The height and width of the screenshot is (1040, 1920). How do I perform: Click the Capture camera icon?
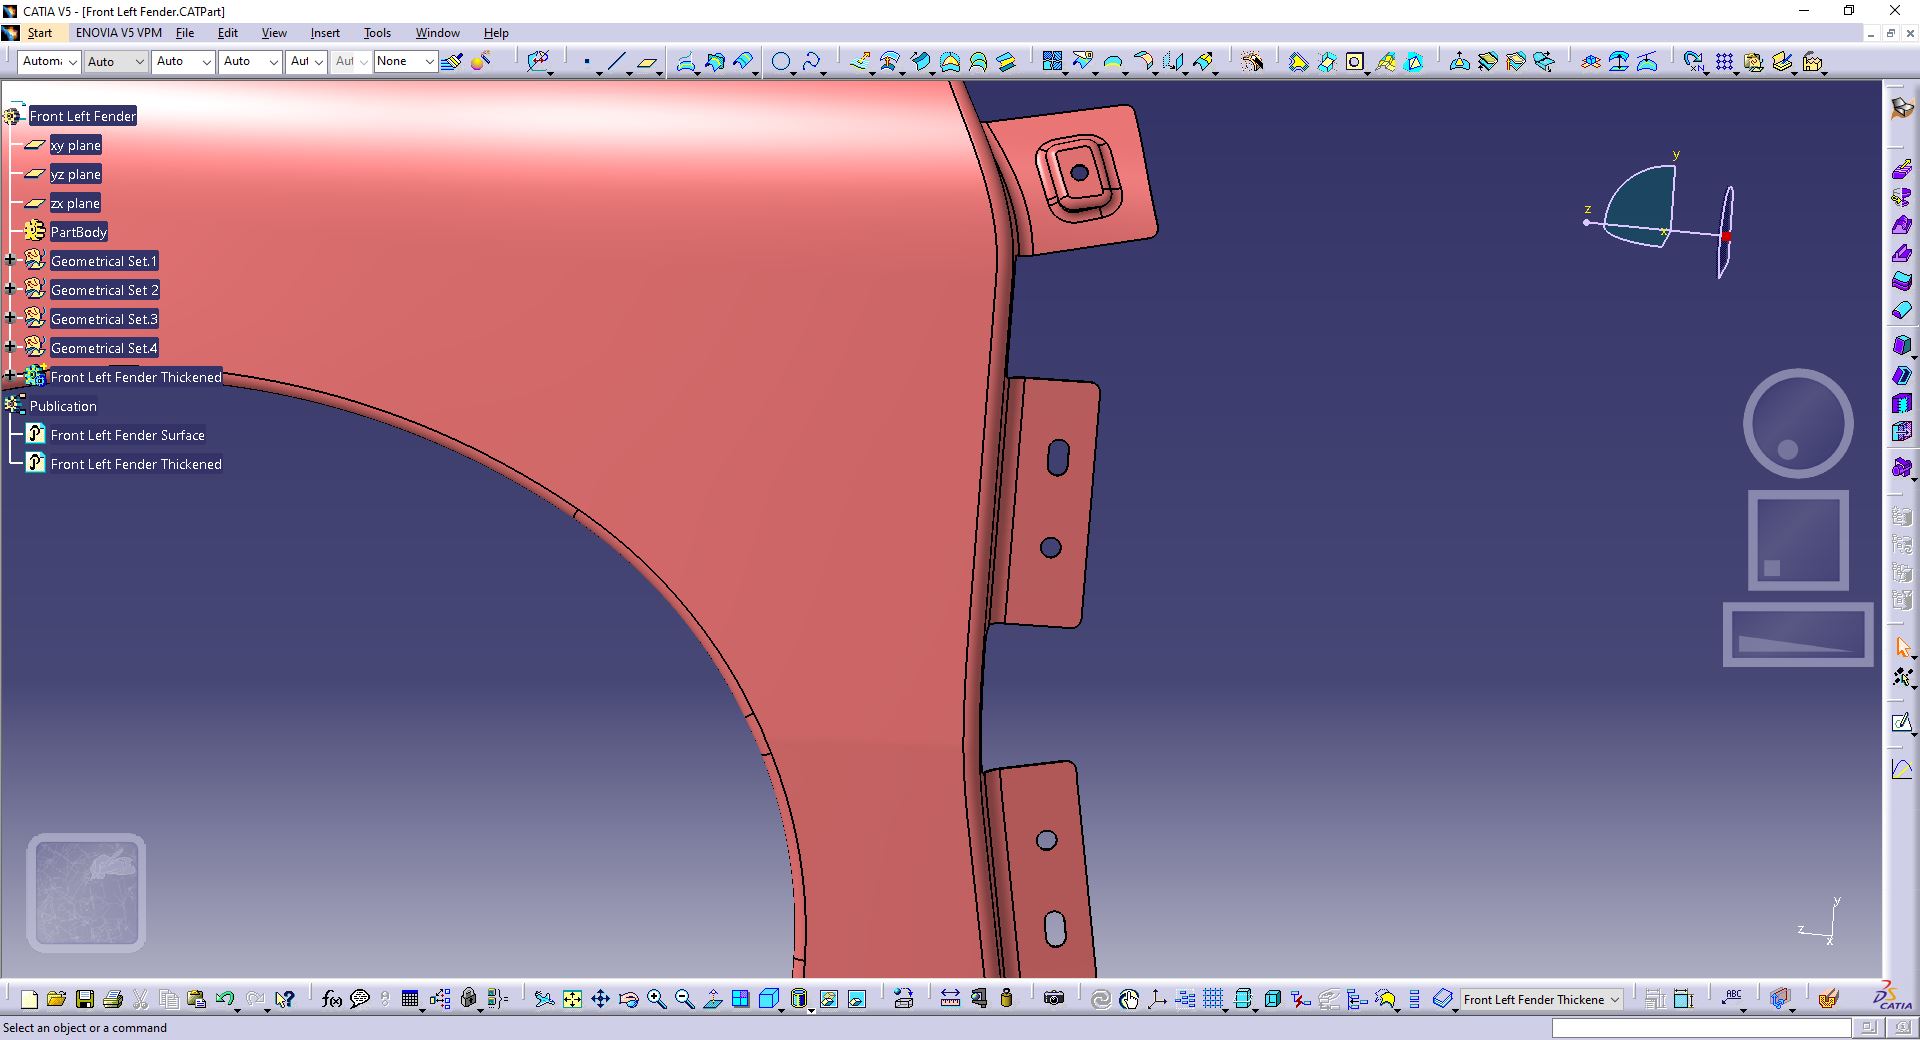[x=1053, y=999]
